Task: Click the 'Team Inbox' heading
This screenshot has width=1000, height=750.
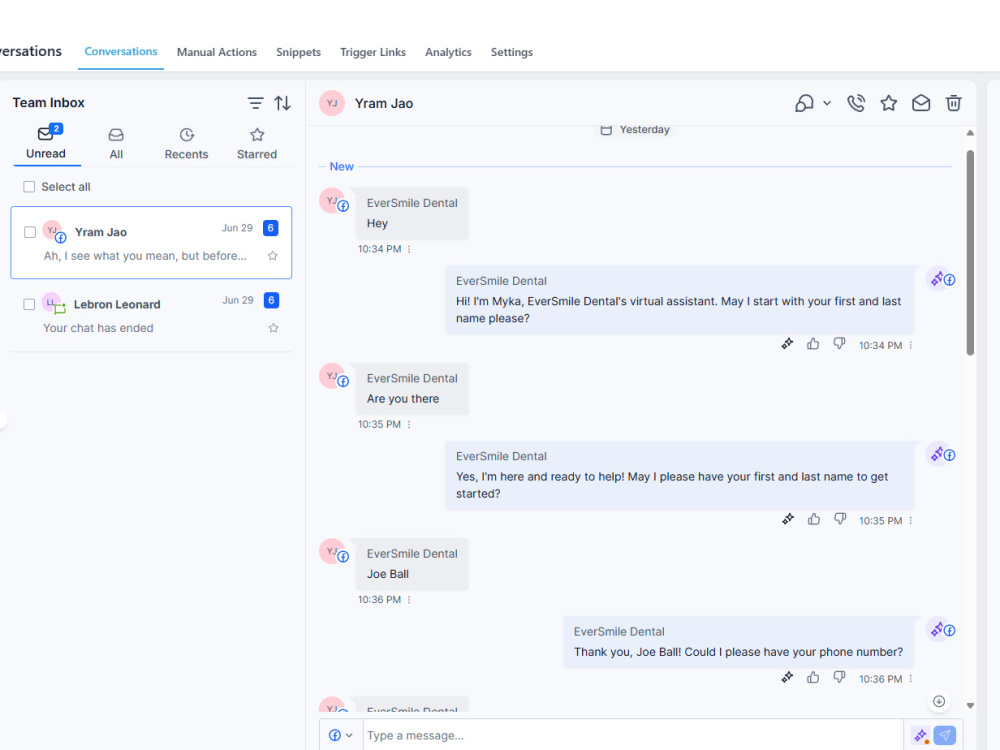Action: tap(48, 103)
